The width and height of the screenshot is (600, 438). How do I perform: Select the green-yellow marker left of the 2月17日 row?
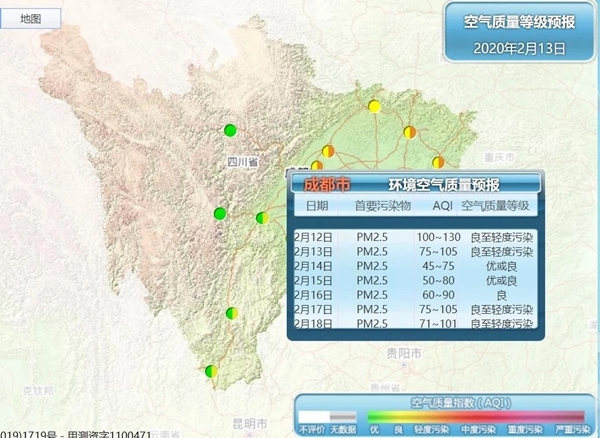point(232,313)
